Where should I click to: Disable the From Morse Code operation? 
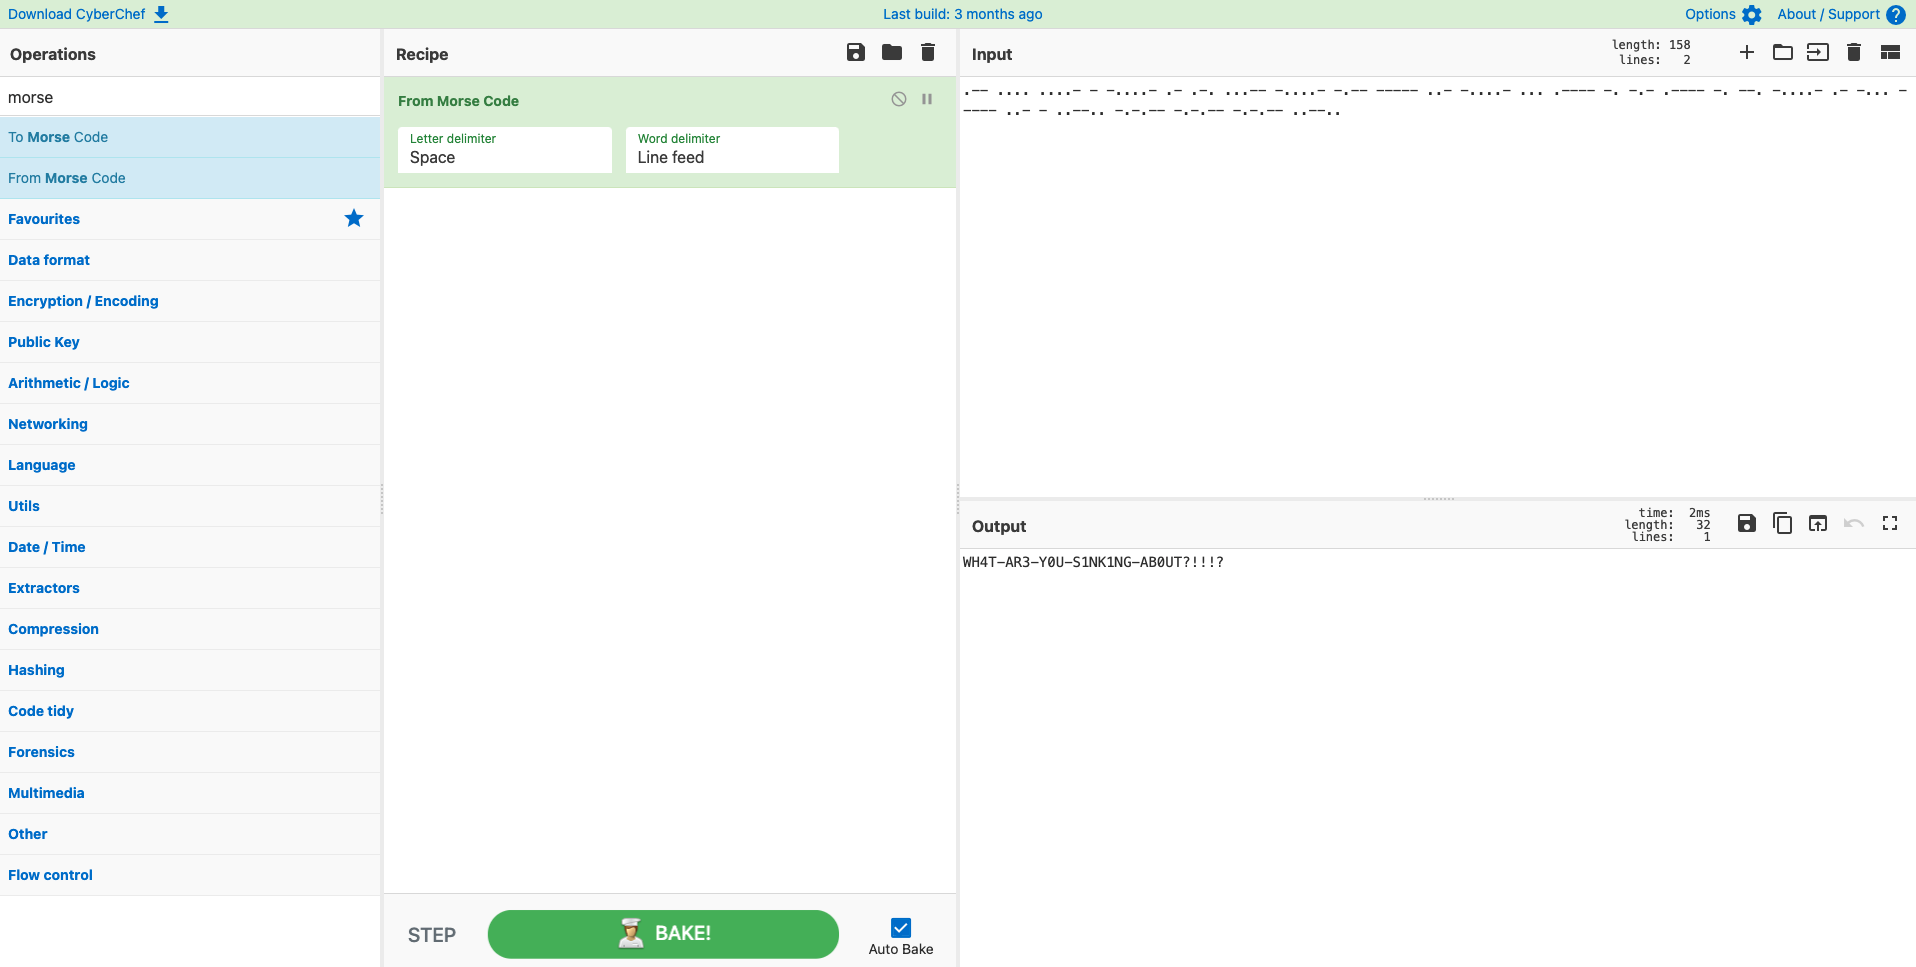click(899, 100)
